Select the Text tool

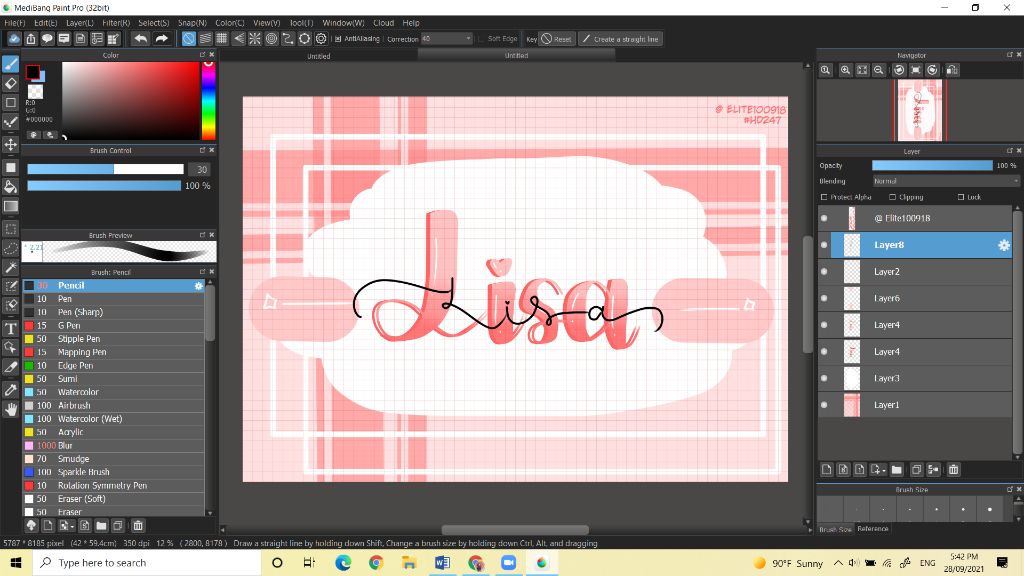coord(10,328)
